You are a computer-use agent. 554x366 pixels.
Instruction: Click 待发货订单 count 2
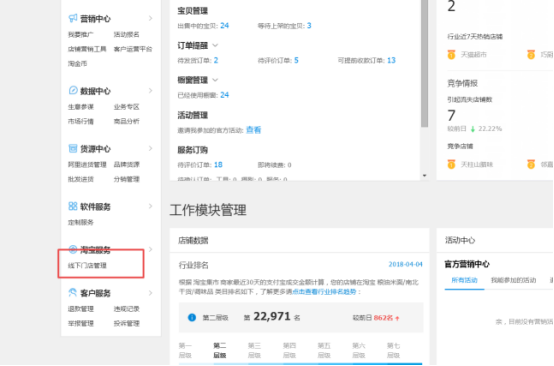click(x=216, y=60)
